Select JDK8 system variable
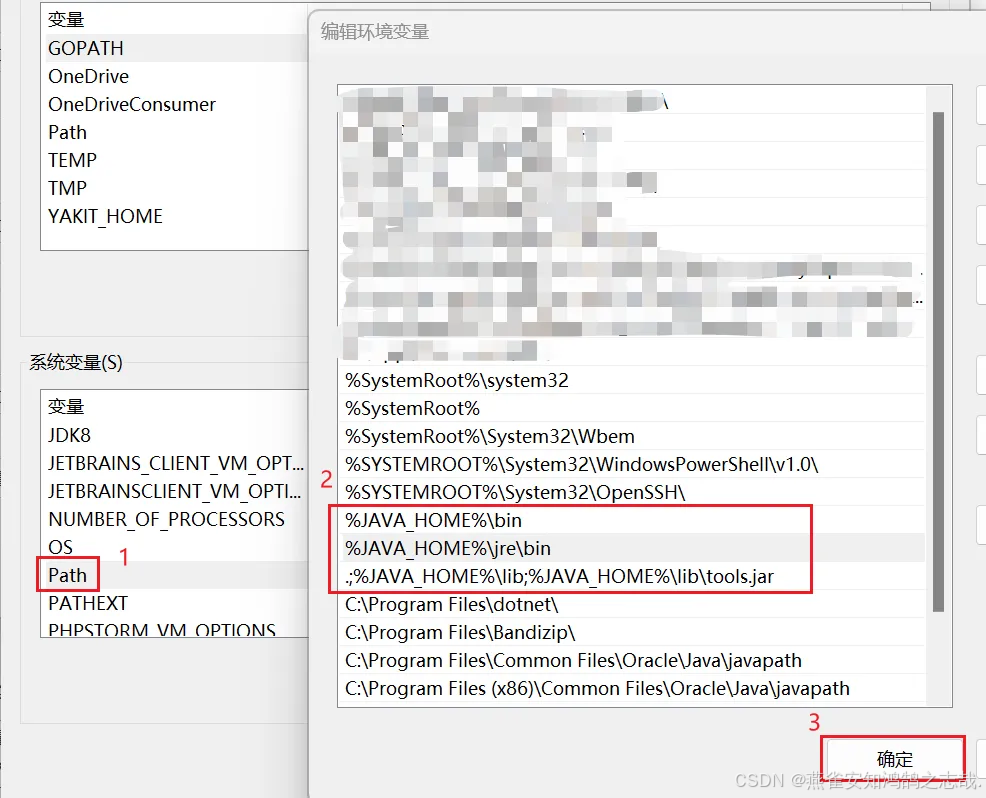Image resolution: width=986 pixels, height=798 pixels. click(69, 435)
